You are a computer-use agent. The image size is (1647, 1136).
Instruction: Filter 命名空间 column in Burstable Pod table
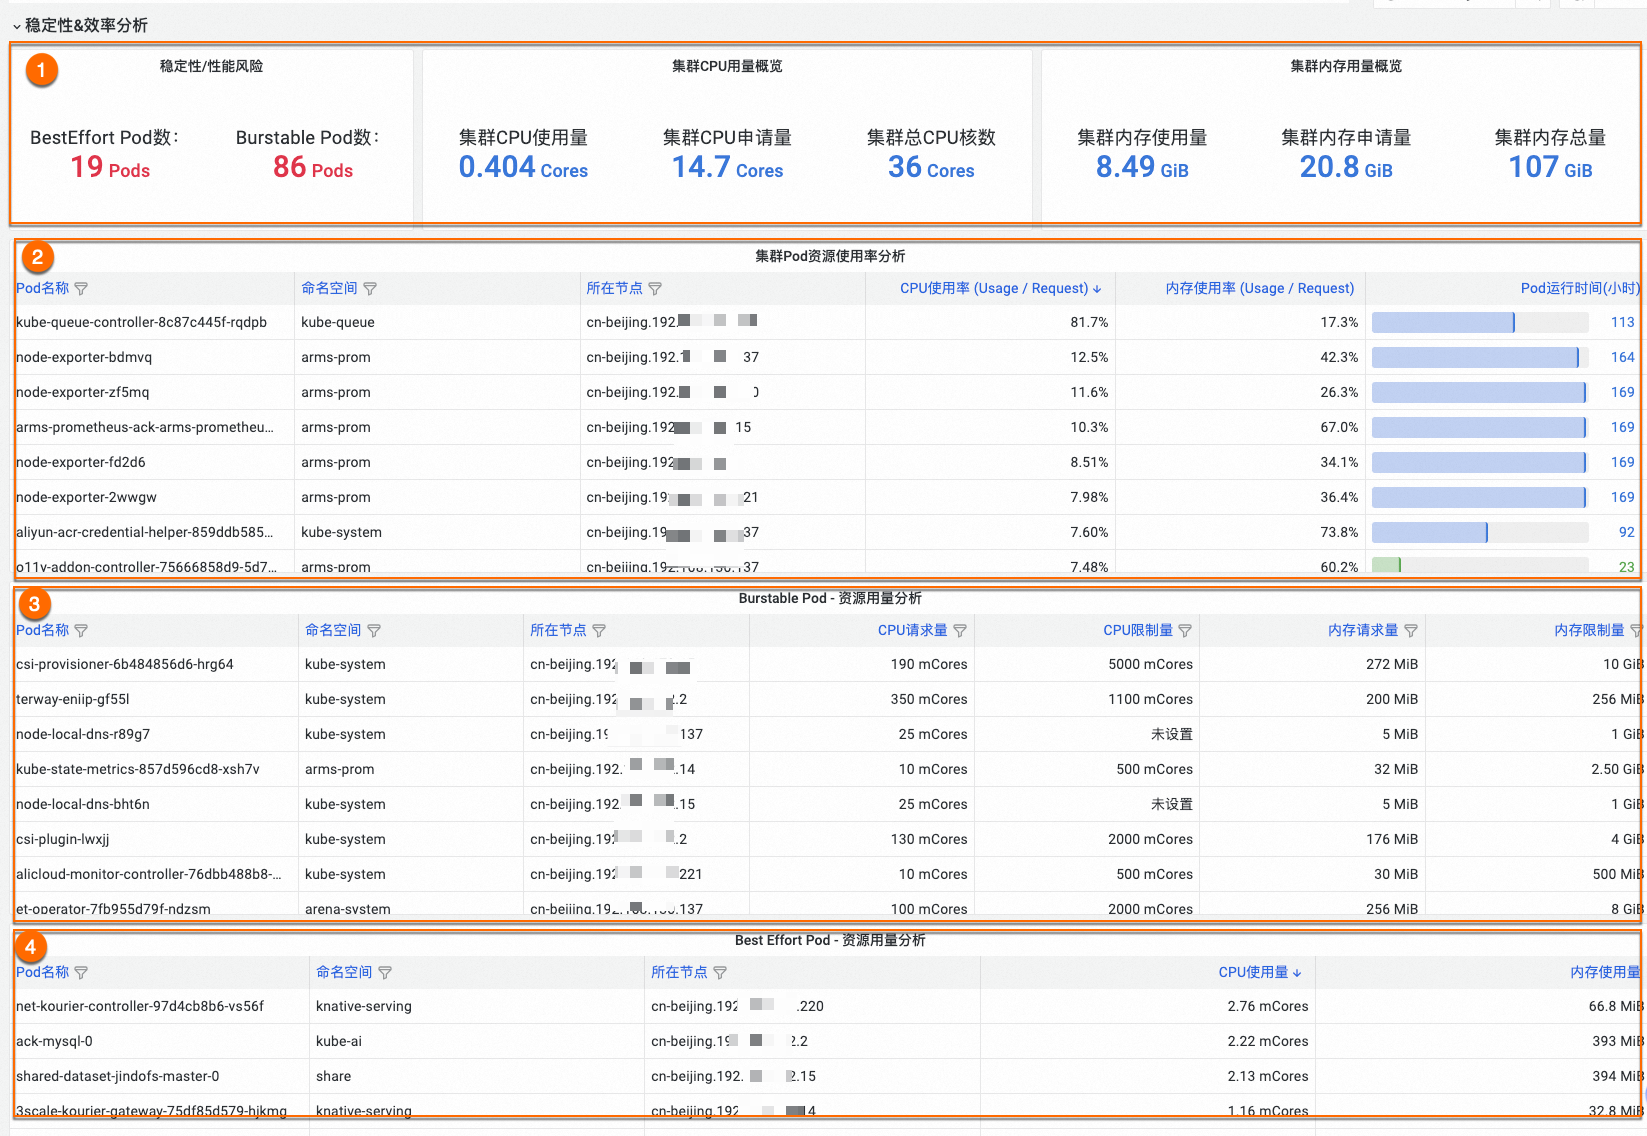click(374, 631)
